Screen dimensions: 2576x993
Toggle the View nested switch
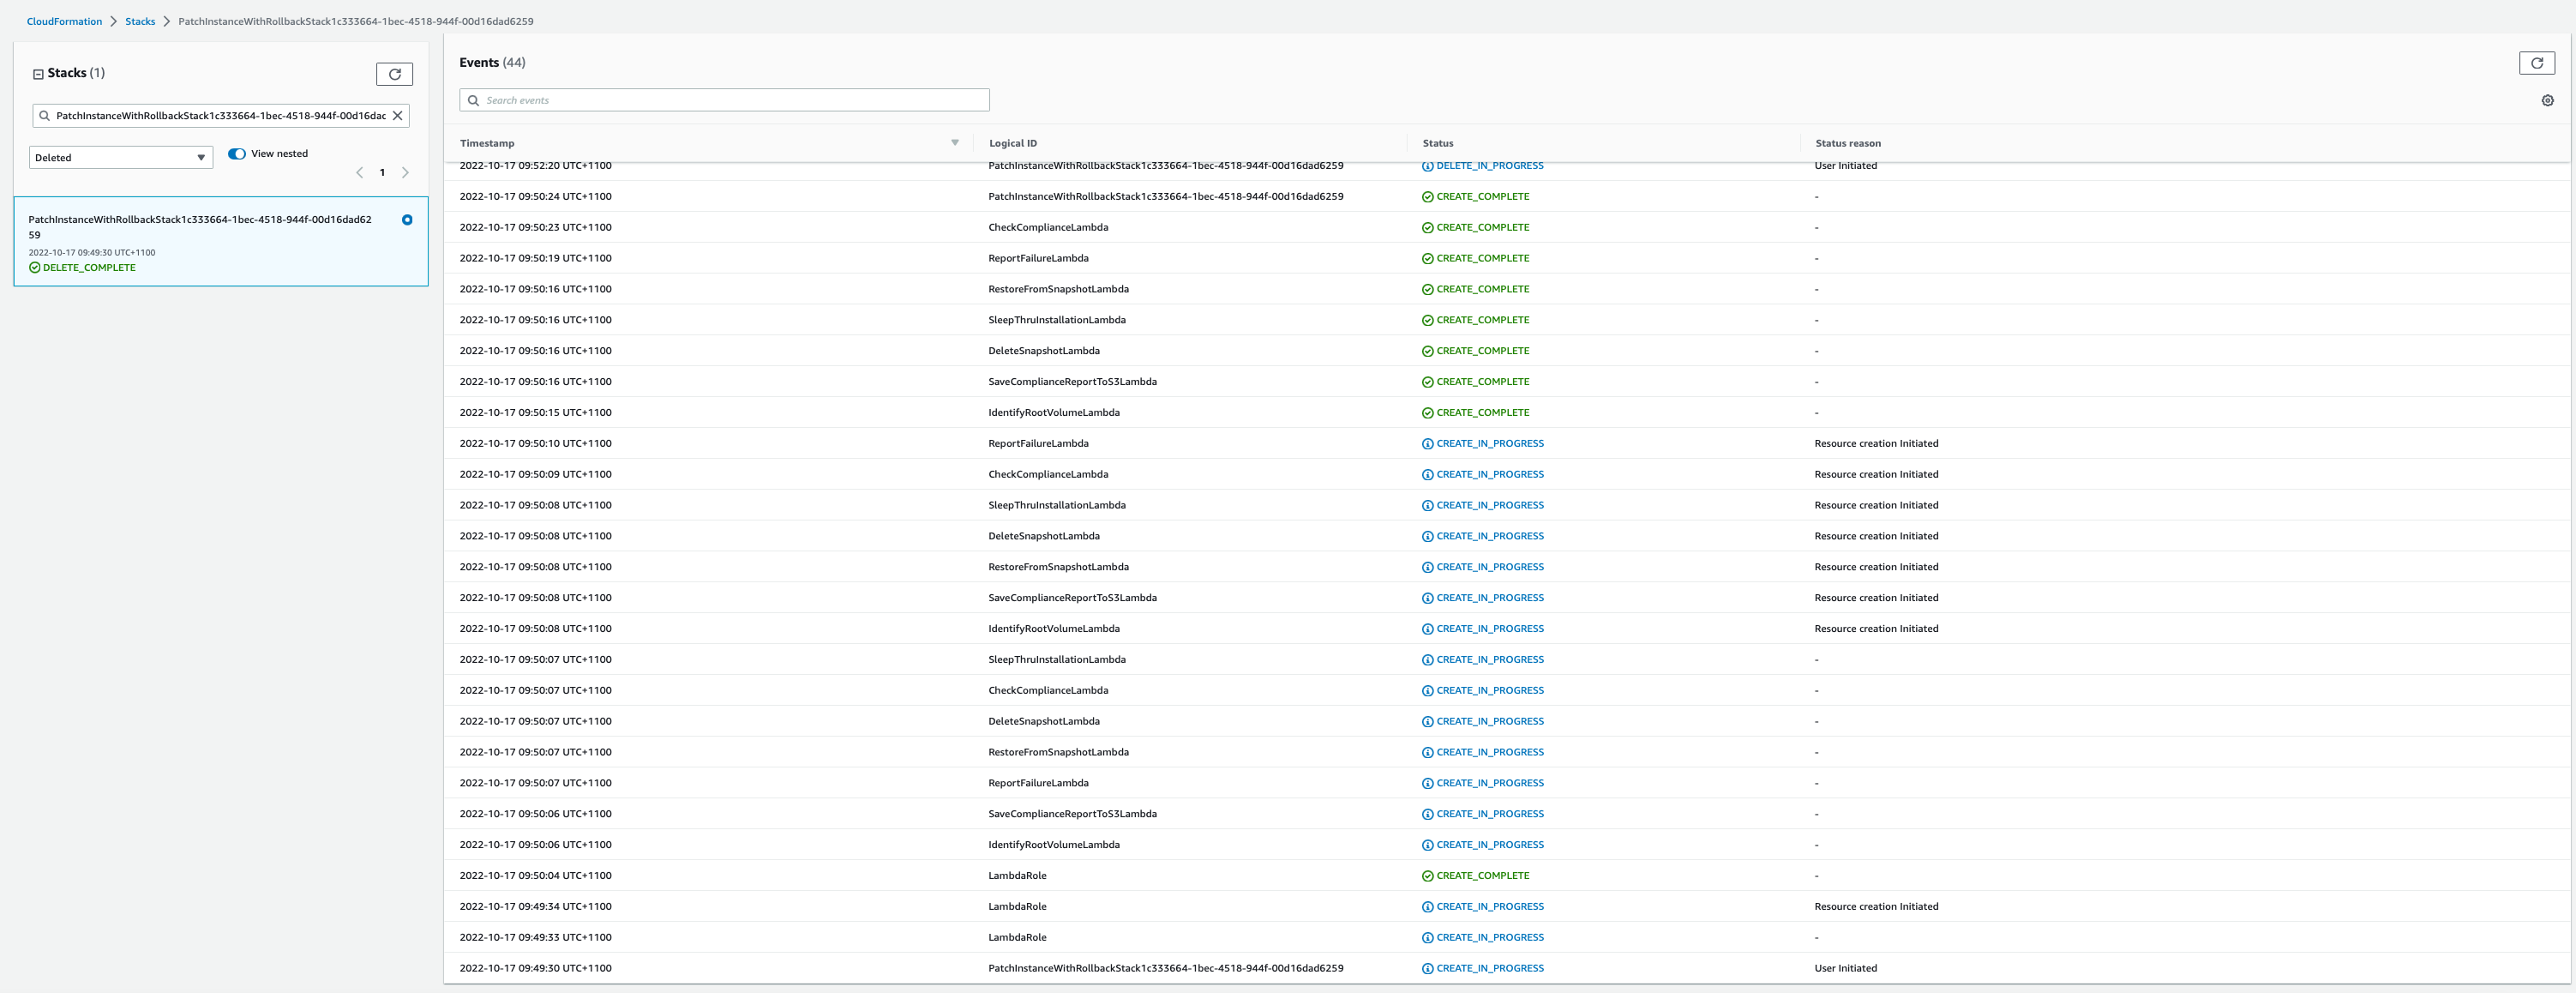pos(237,153)
